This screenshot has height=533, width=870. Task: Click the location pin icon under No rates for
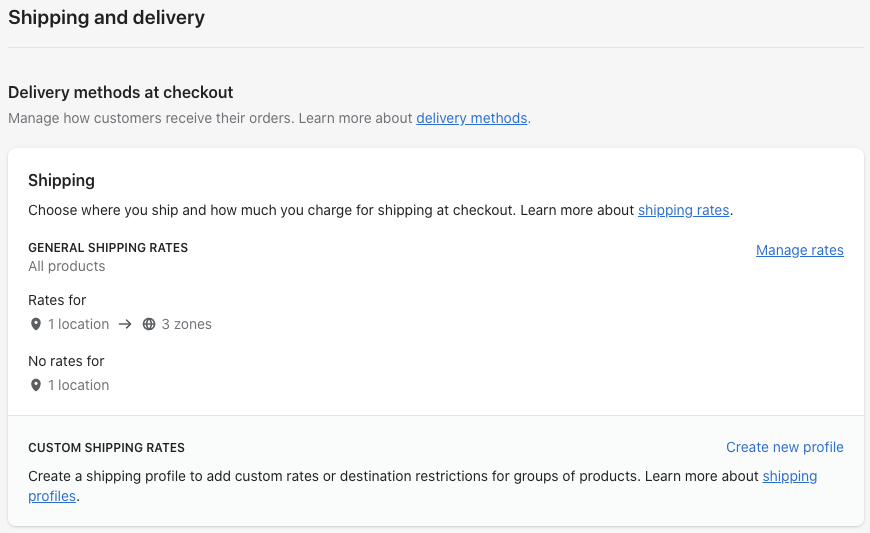tap(36, 385)
